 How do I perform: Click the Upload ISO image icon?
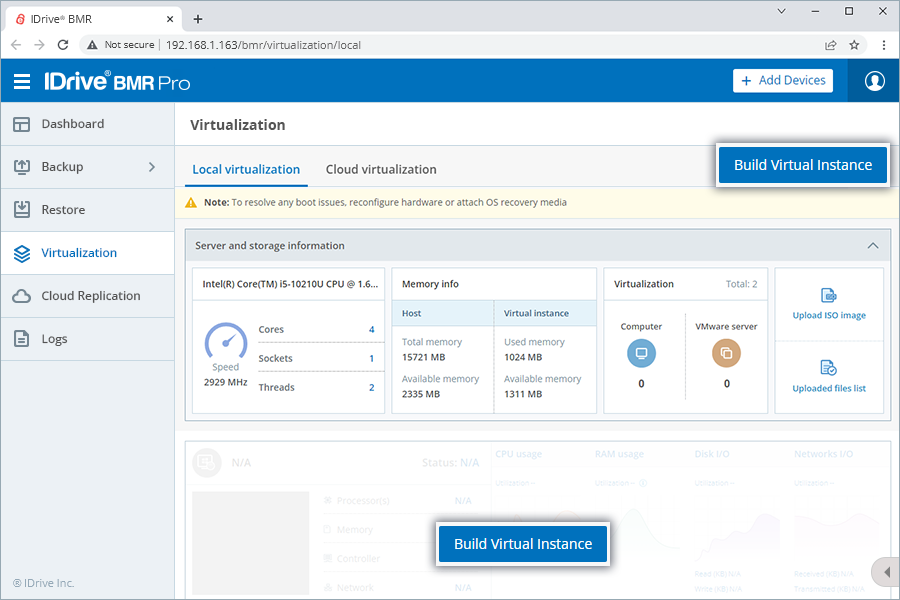click(828, 296)
